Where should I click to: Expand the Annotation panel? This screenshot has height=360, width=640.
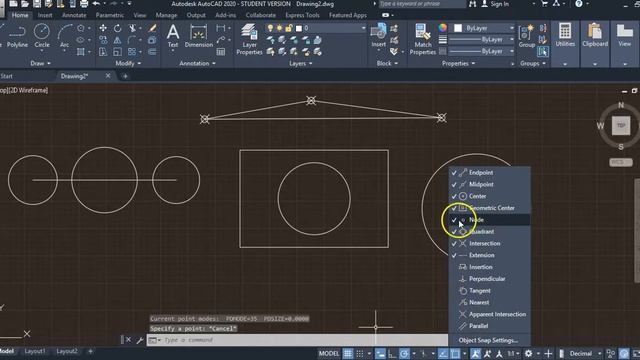pos(197,63)
